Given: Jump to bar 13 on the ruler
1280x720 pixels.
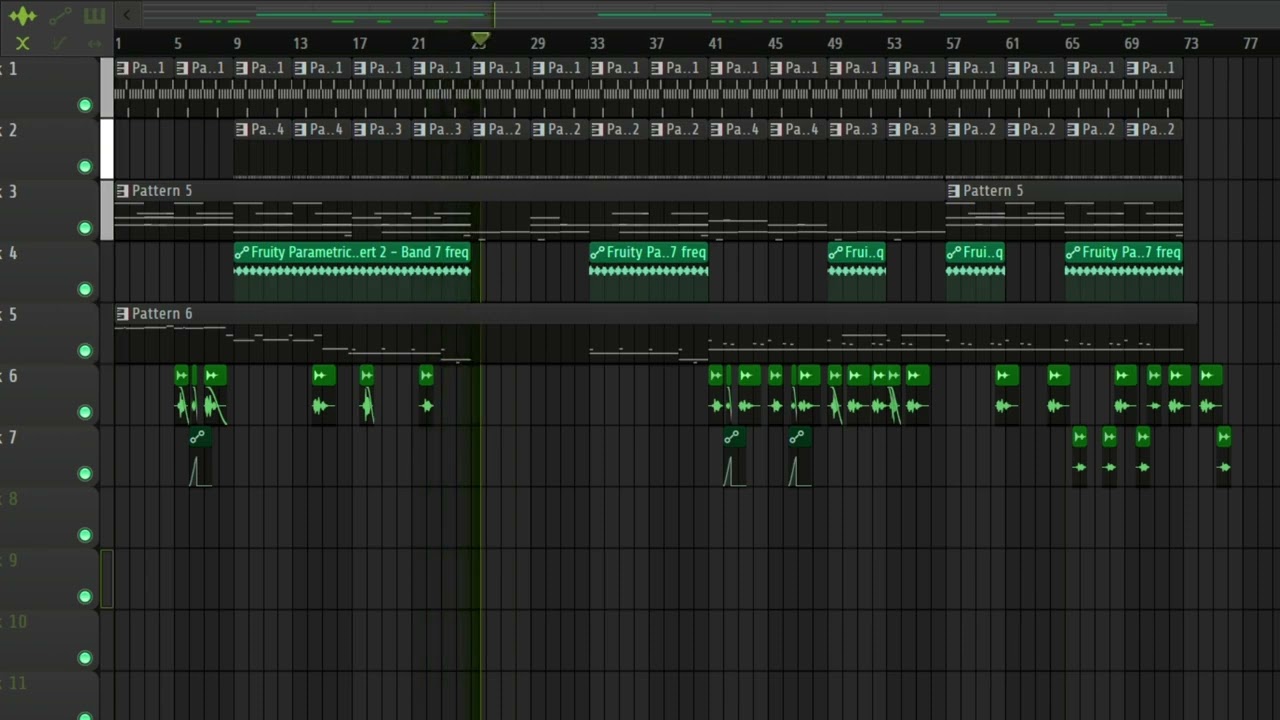Looking at the screenshot, I should click(x=300, y=43).
